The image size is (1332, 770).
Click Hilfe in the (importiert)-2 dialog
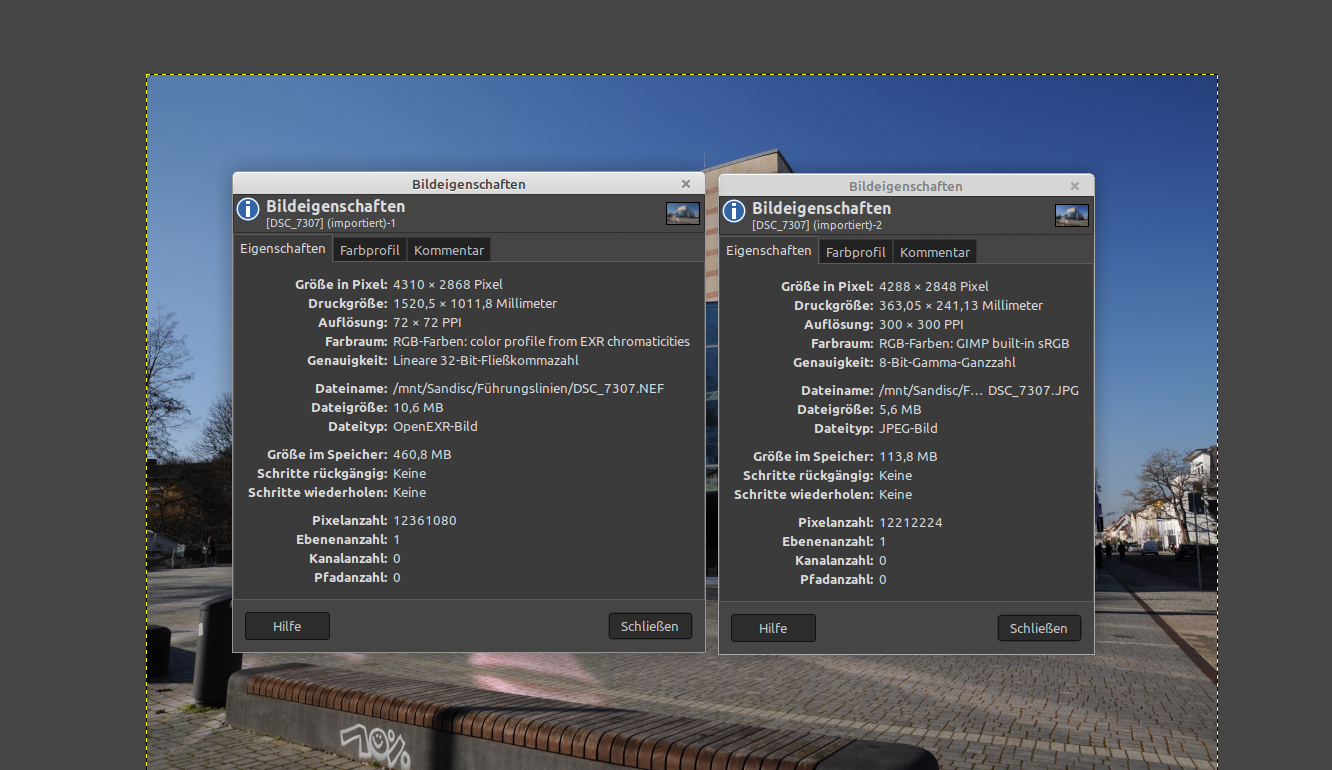pyautogui.click(x=773, y=628)
